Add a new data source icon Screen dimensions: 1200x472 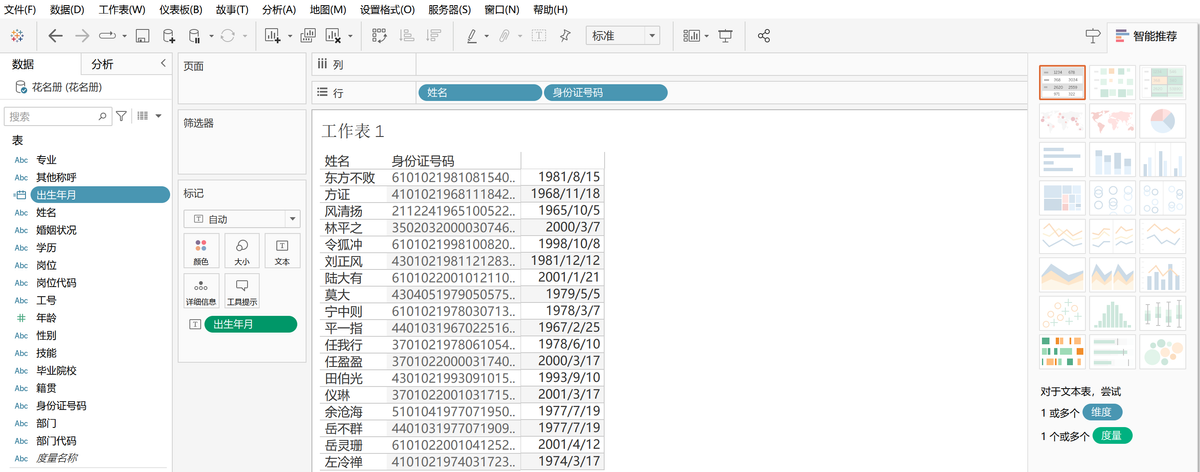169,36
